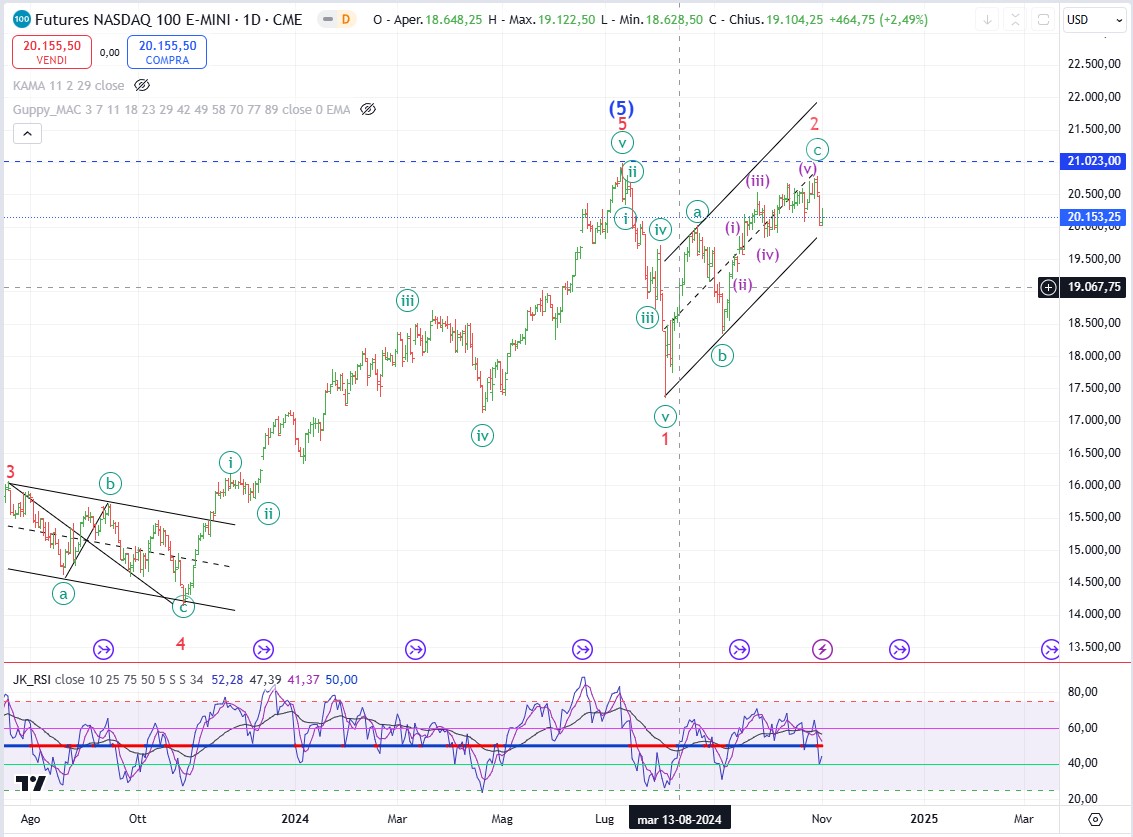
Task: Select the circled v label above red 1
Action: tap(665, 416)
